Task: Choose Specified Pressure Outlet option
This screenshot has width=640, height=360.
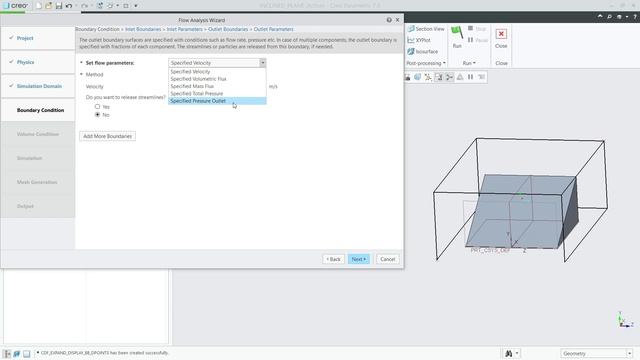Action: (217, 101)
